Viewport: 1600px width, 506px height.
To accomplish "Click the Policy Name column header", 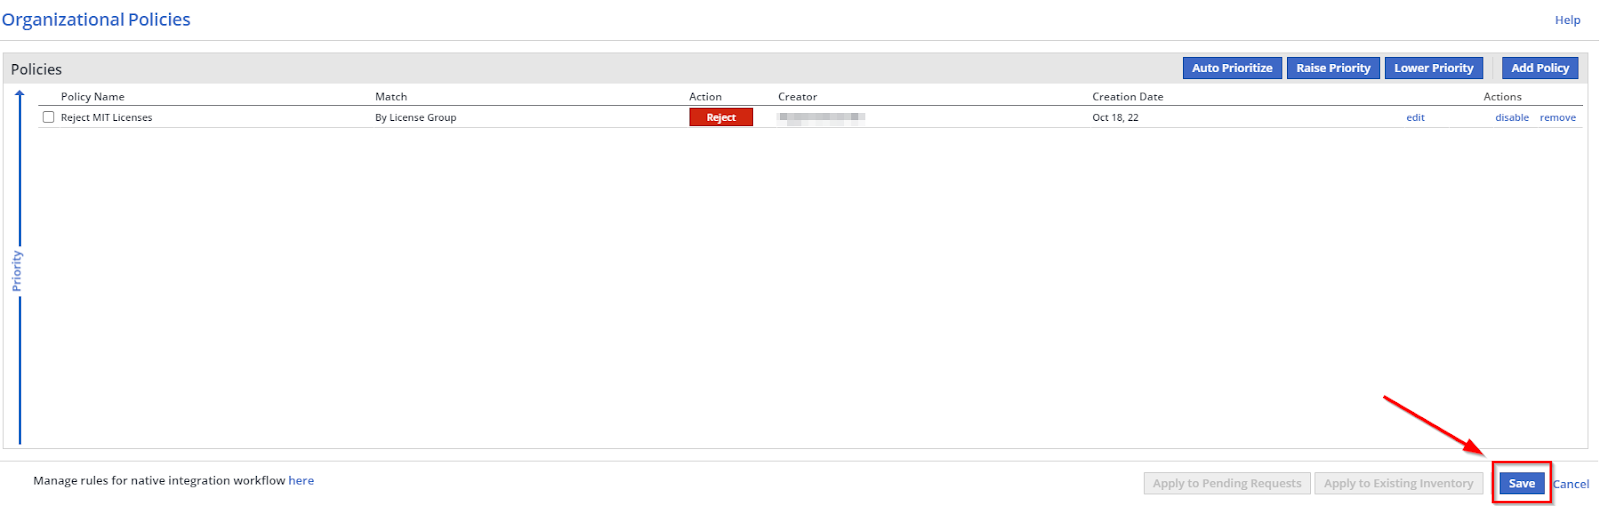I will tap(93, 97).
